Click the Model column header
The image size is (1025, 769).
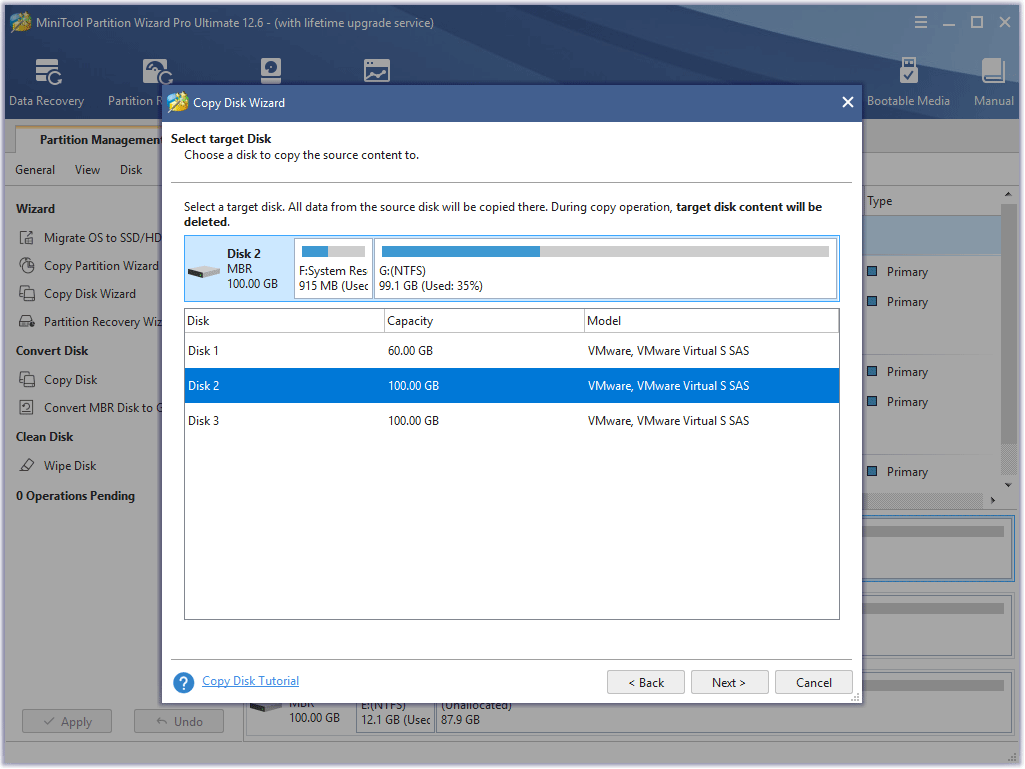click(711, 321)
